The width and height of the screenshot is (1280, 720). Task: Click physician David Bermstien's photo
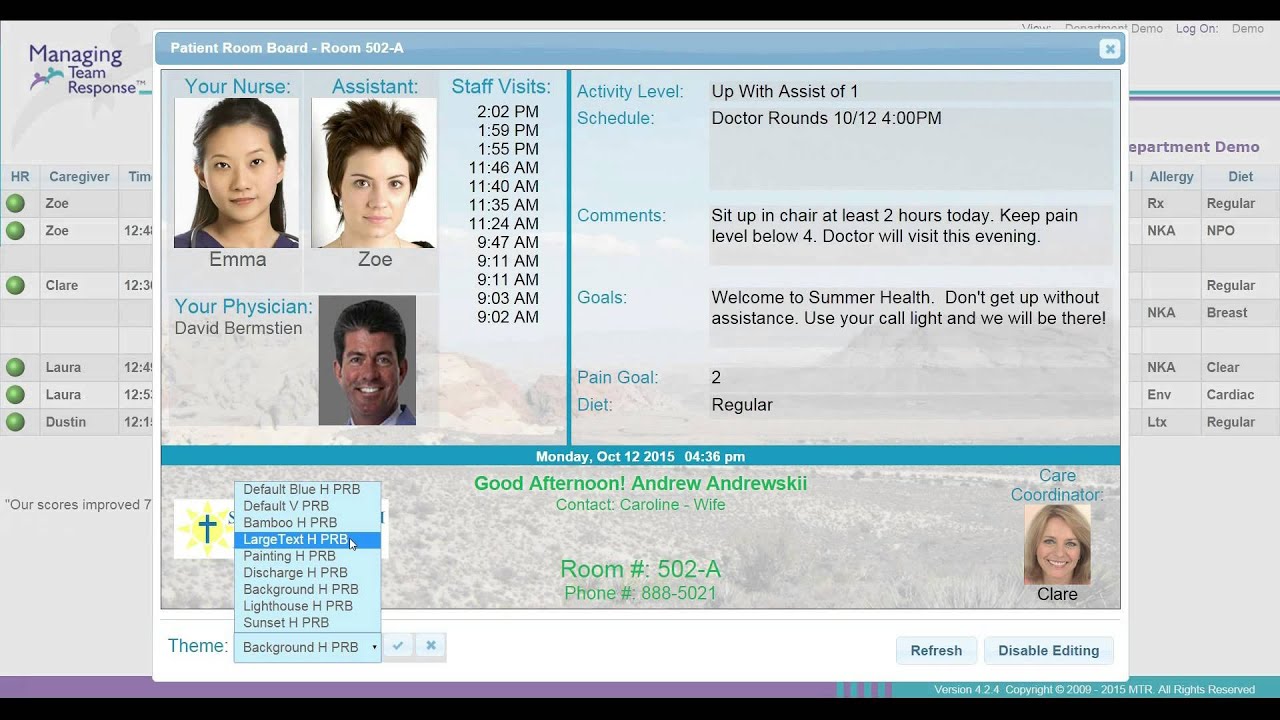(x=367, y=360)
